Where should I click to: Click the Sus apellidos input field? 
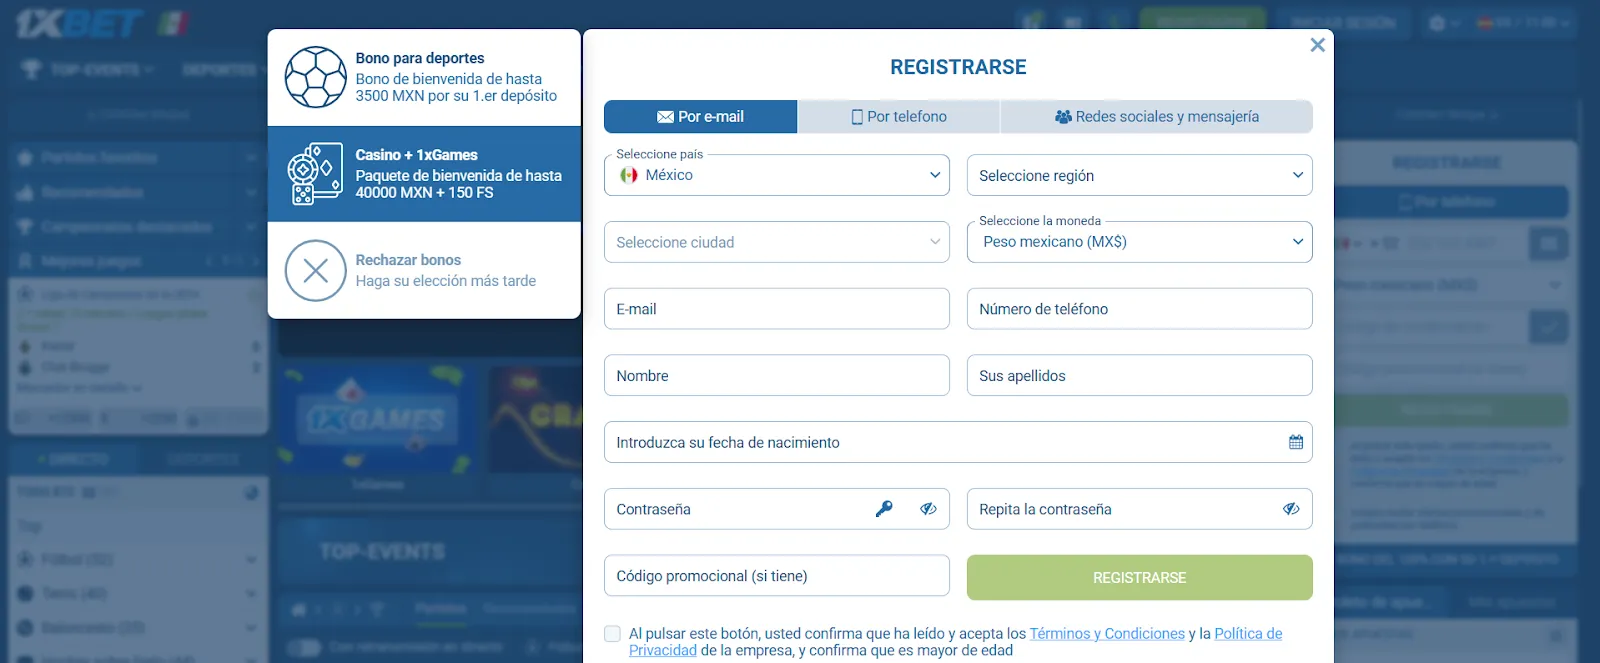point(1140,375)
